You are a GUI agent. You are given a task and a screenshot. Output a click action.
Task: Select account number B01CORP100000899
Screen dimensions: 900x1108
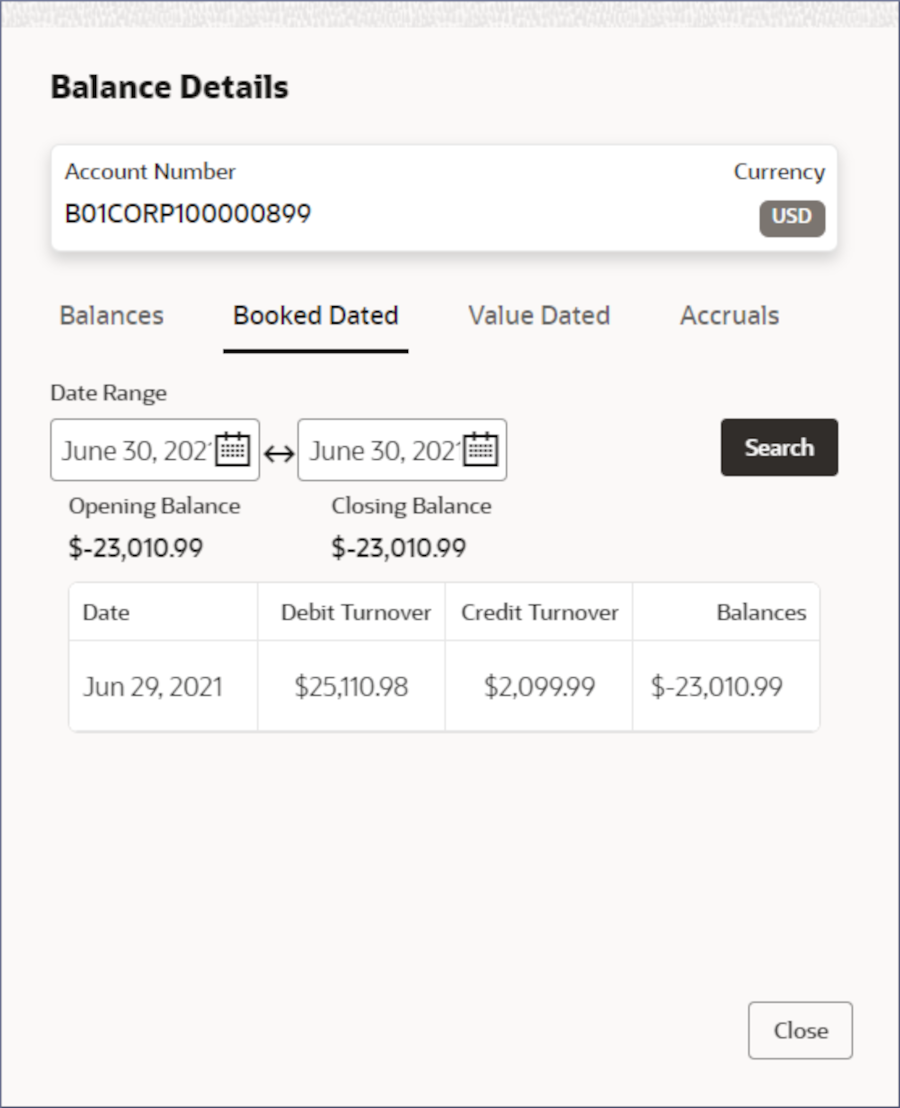click(187, 213)
